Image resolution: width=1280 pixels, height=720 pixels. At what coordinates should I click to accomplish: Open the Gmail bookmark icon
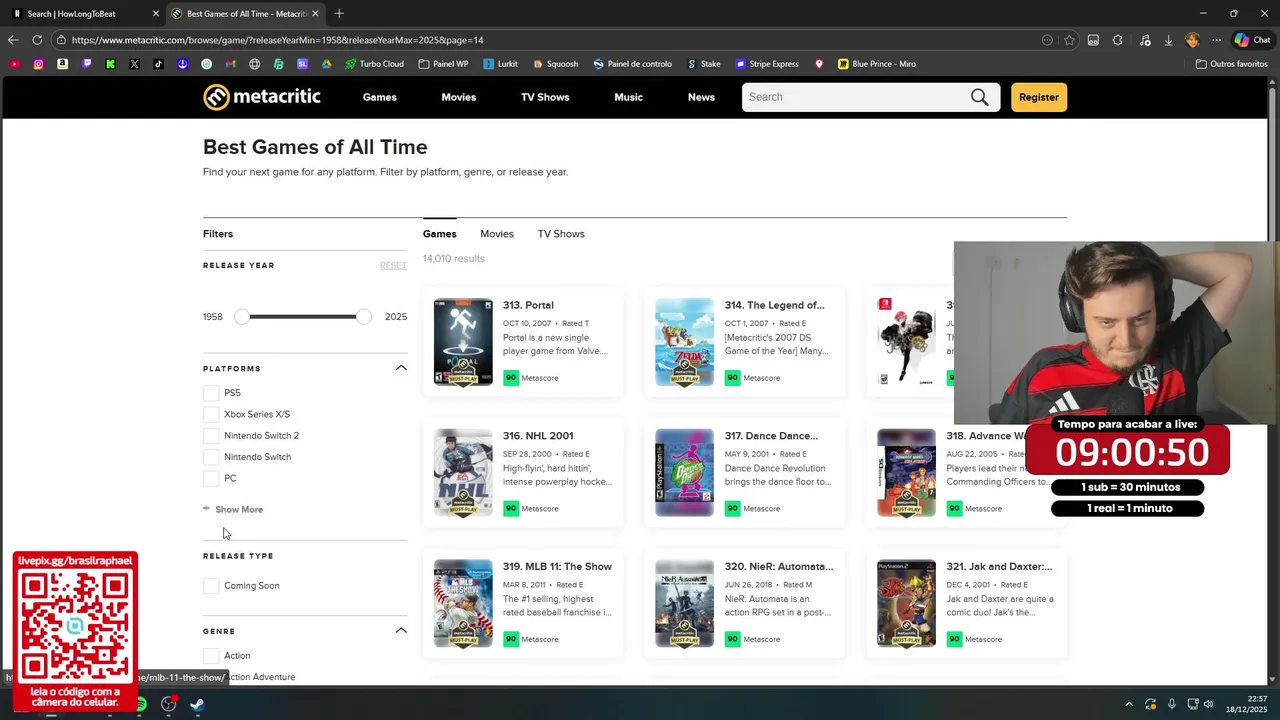230,64
